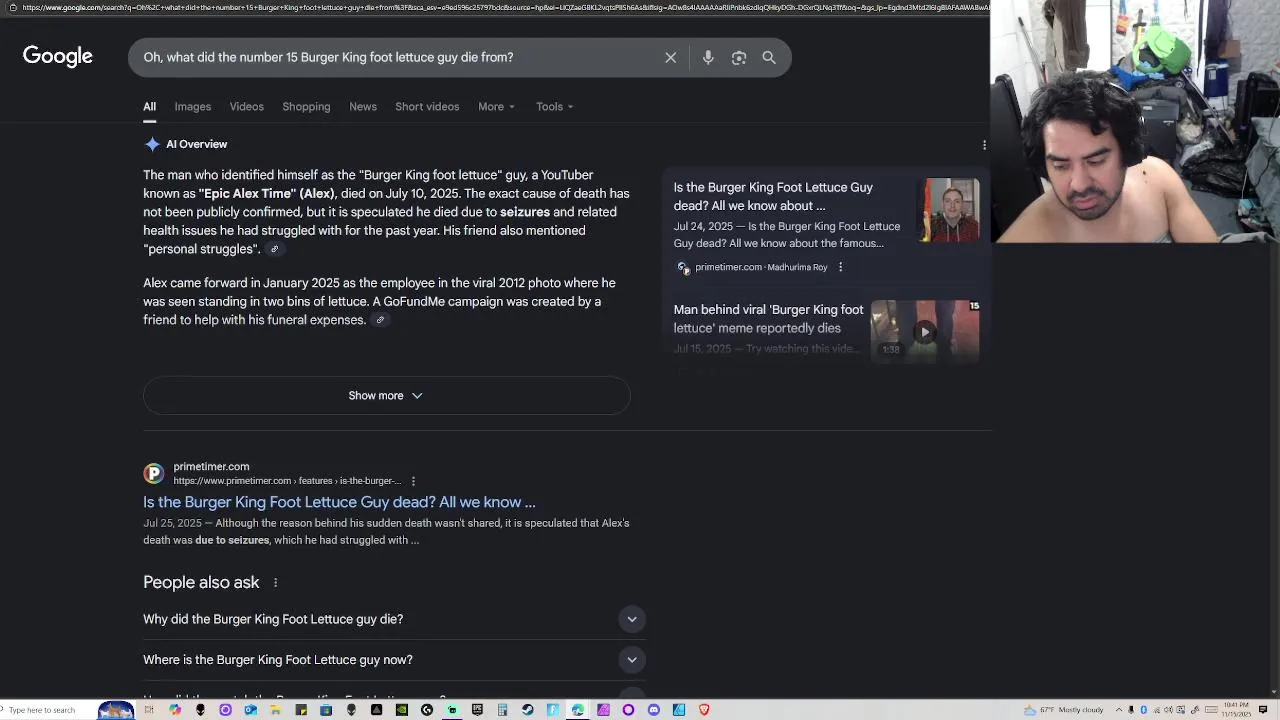Play the "Man behind viral" video thumbnail
The image size is (1280, 720).
coord(925,331)
